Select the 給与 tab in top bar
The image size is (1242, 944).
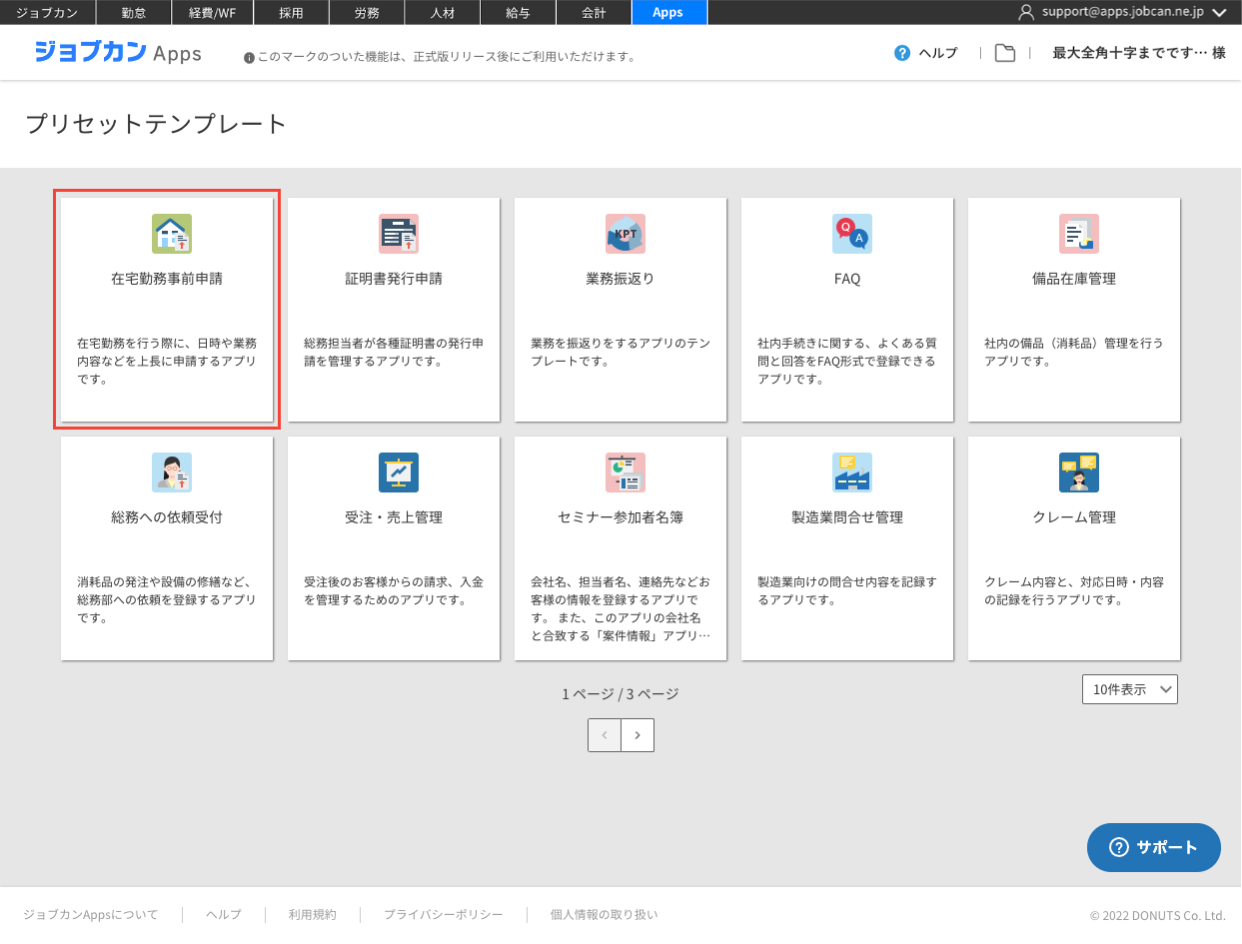click(x=518, y=12)
